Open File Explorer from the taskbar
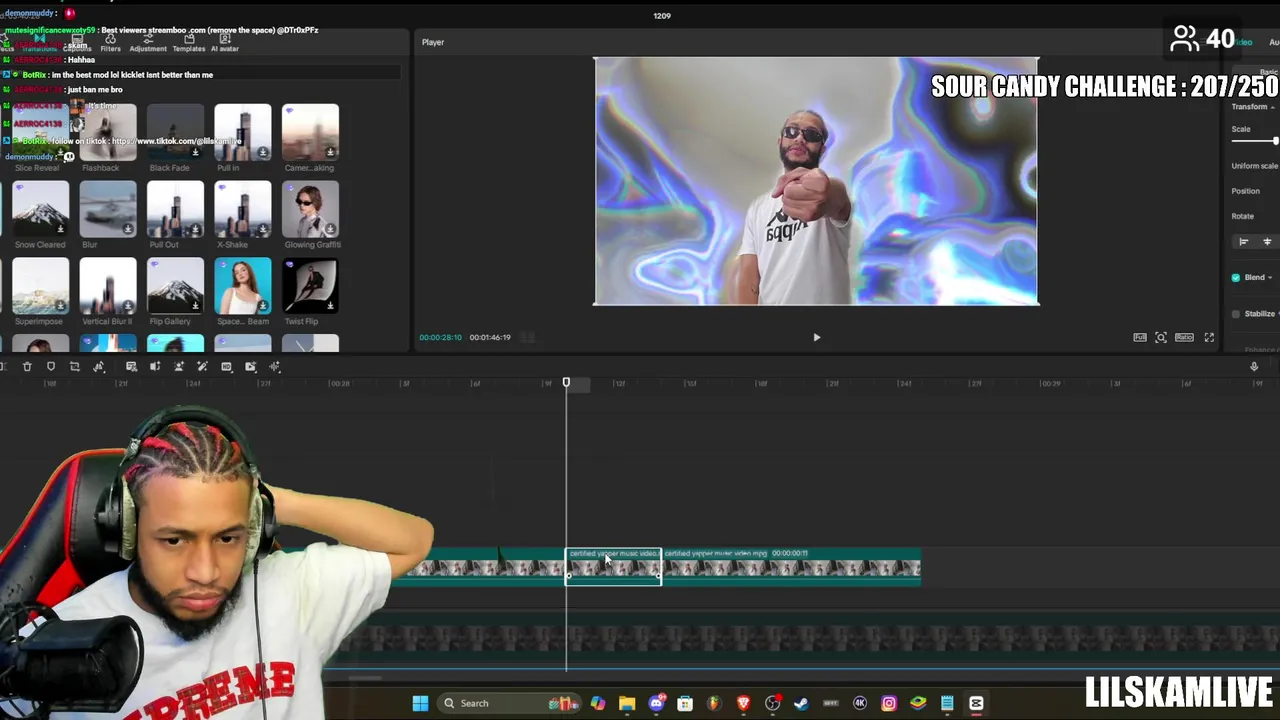The width and height of the screenshot is (1280, 720). (627, 703)
